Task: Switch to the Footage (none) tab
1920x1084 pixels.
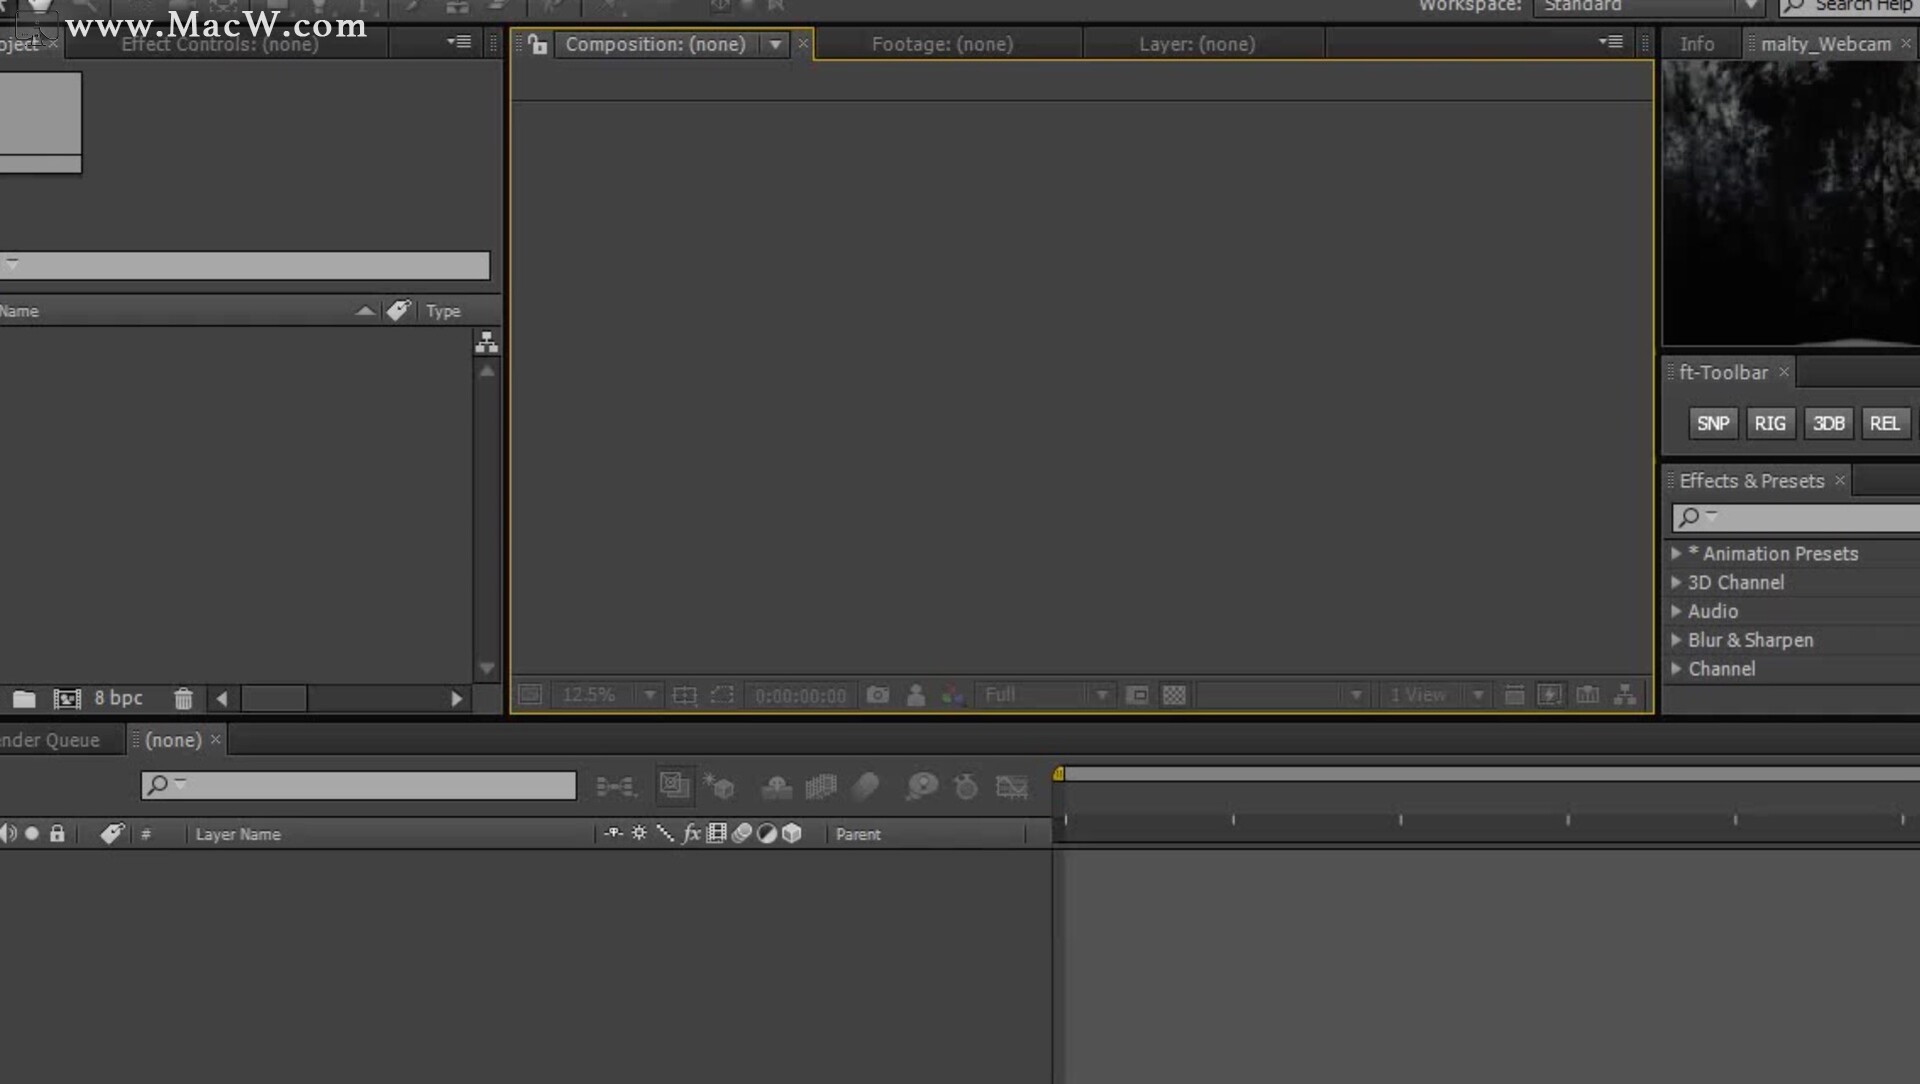Action: point(942,44)
